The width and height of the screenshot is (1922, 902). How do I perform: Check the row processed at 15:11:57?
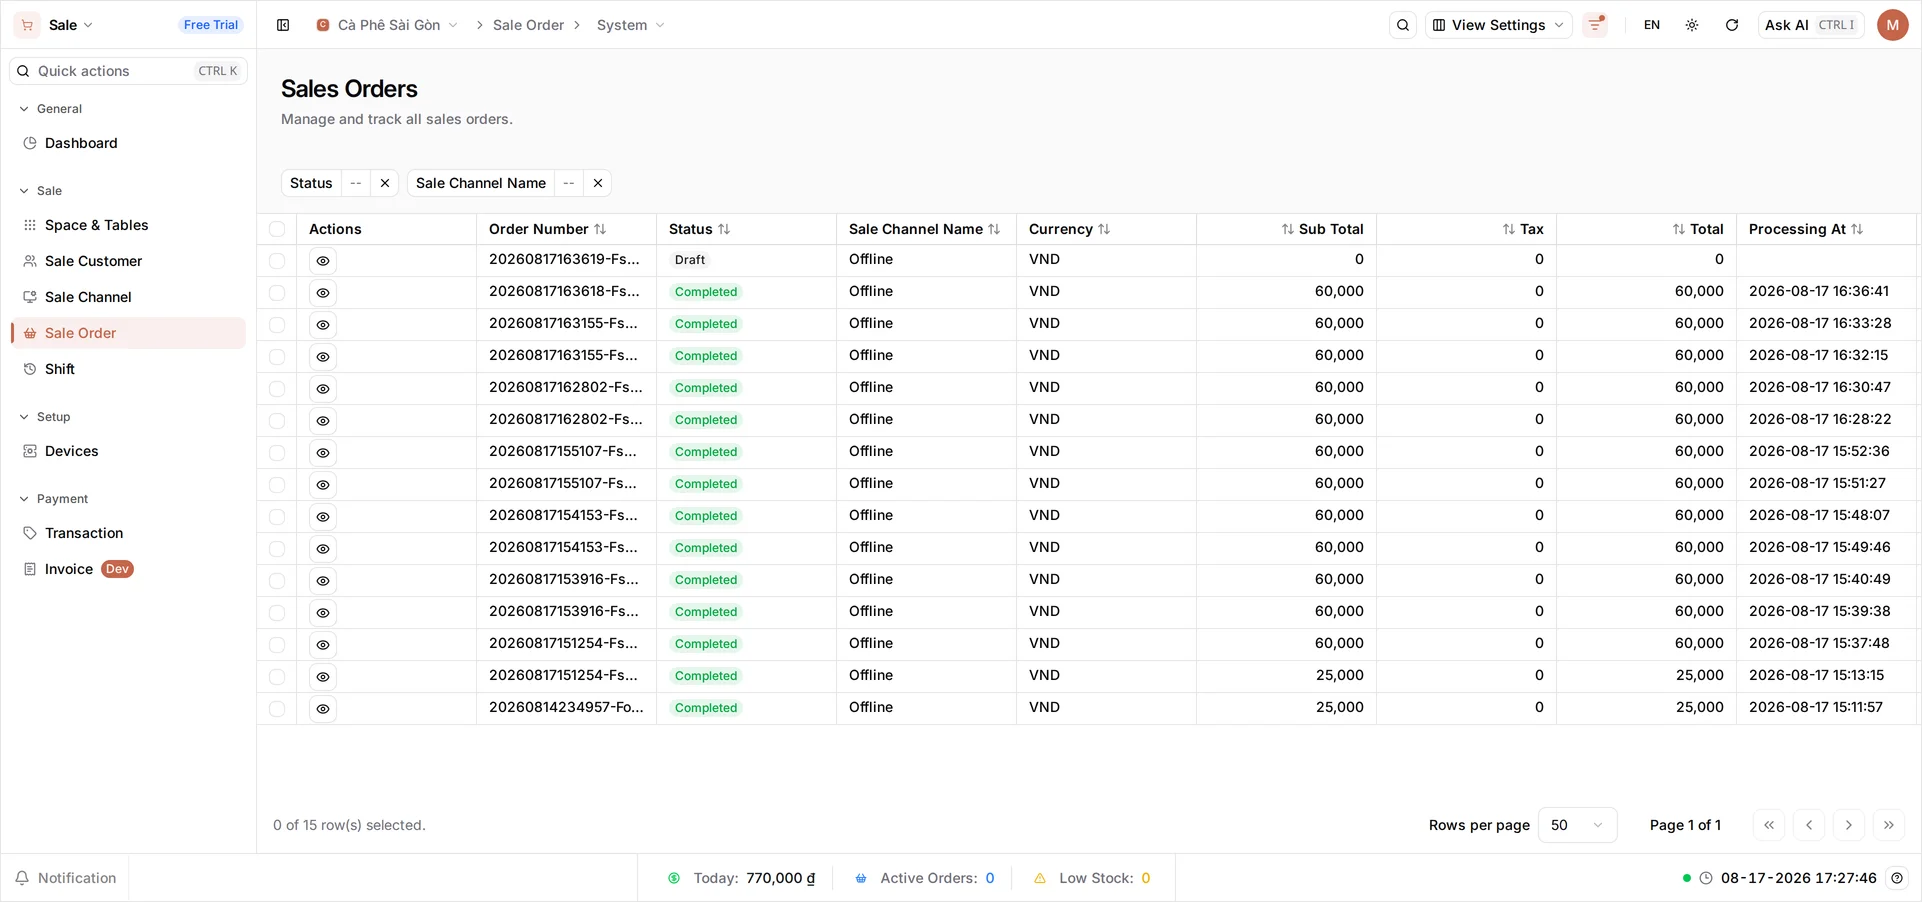pos(277,709)
